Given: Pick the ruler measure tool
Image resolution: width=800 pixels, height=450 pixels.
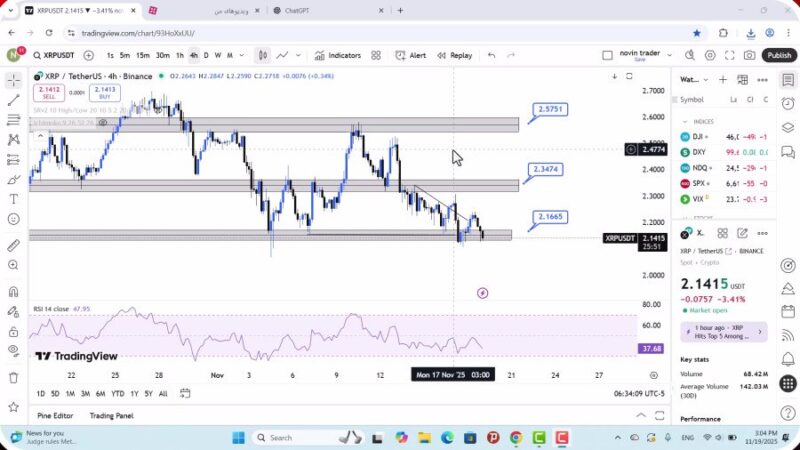Looking at the screenshot, I should [x=13, y=245].
